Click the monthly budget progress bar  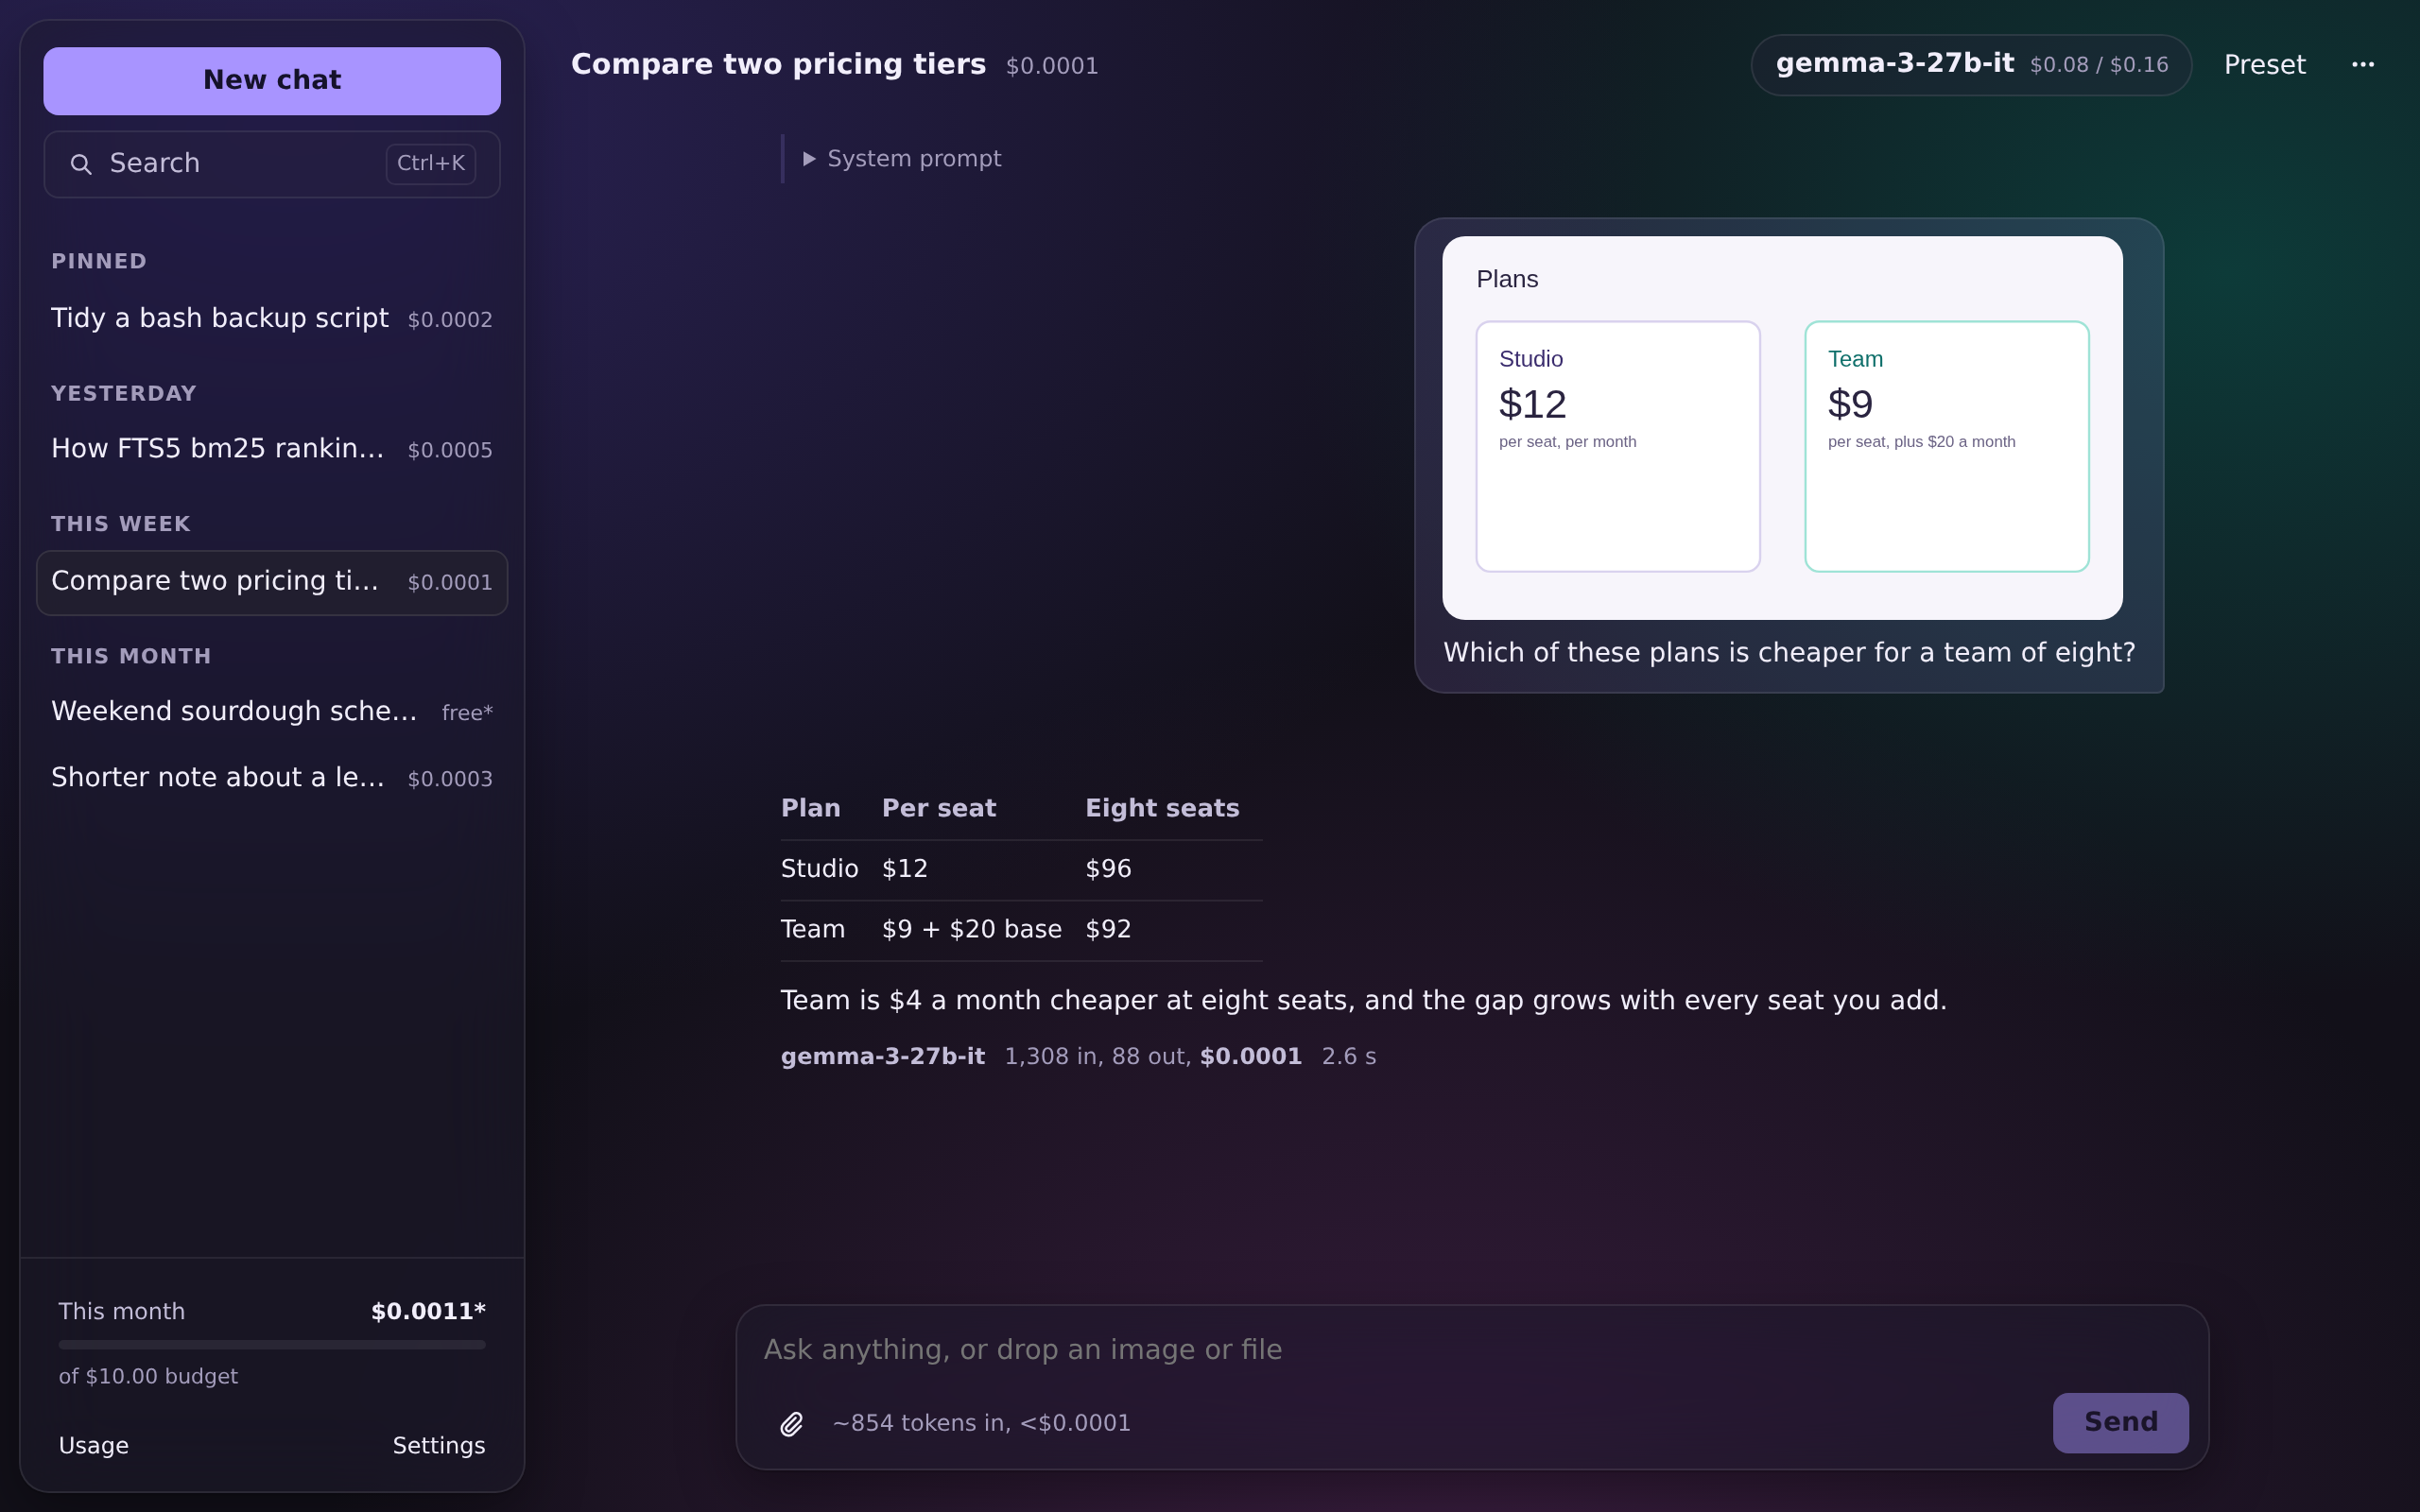272,1345
